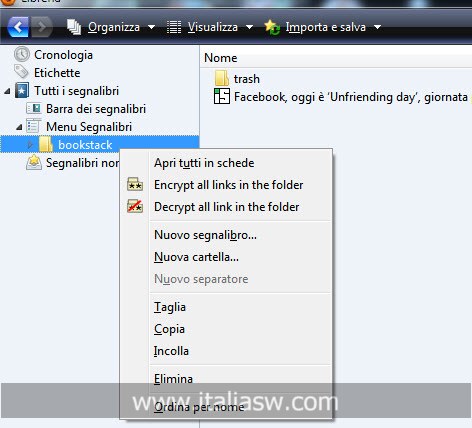Screen dimensions: 472x428
Task: Click the Nome column header
Action: point(221,58)
